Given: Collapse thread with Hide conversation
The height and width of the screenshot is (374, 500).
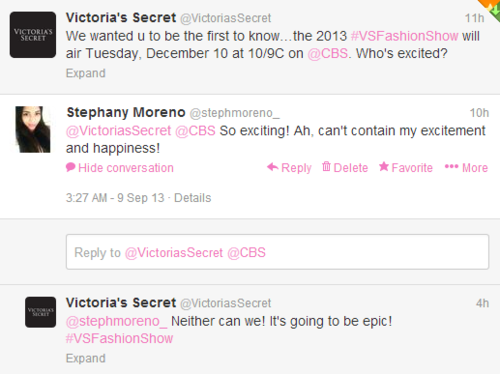Looking at the screenshot, I should (x=126, y=168).
